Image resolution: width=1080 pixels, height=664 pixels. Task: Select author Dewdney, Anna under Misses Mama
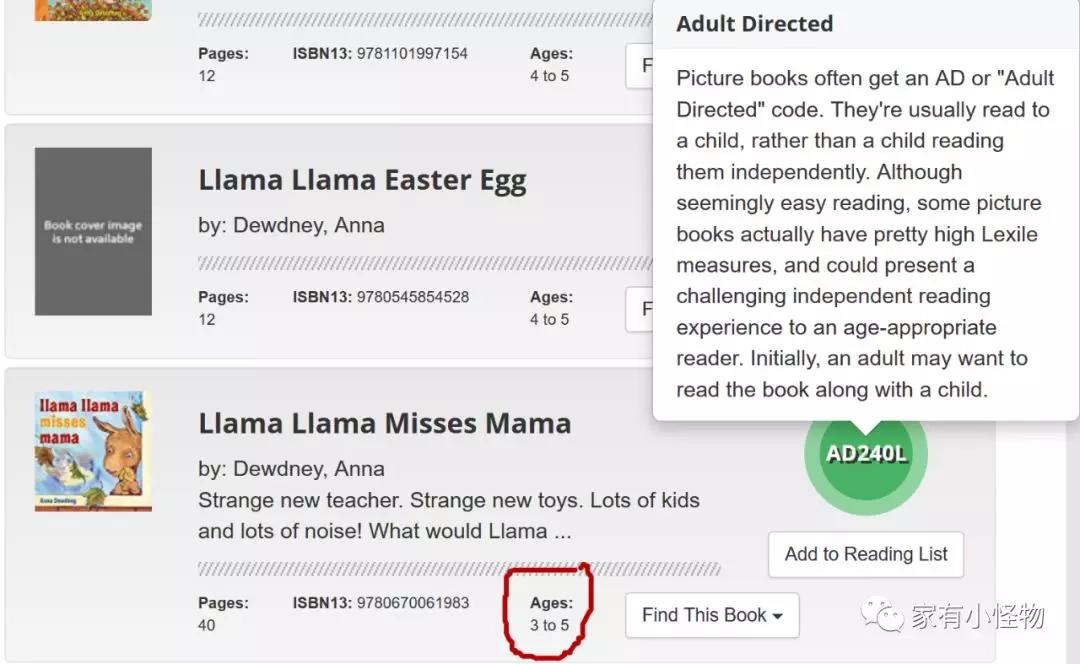291,468
